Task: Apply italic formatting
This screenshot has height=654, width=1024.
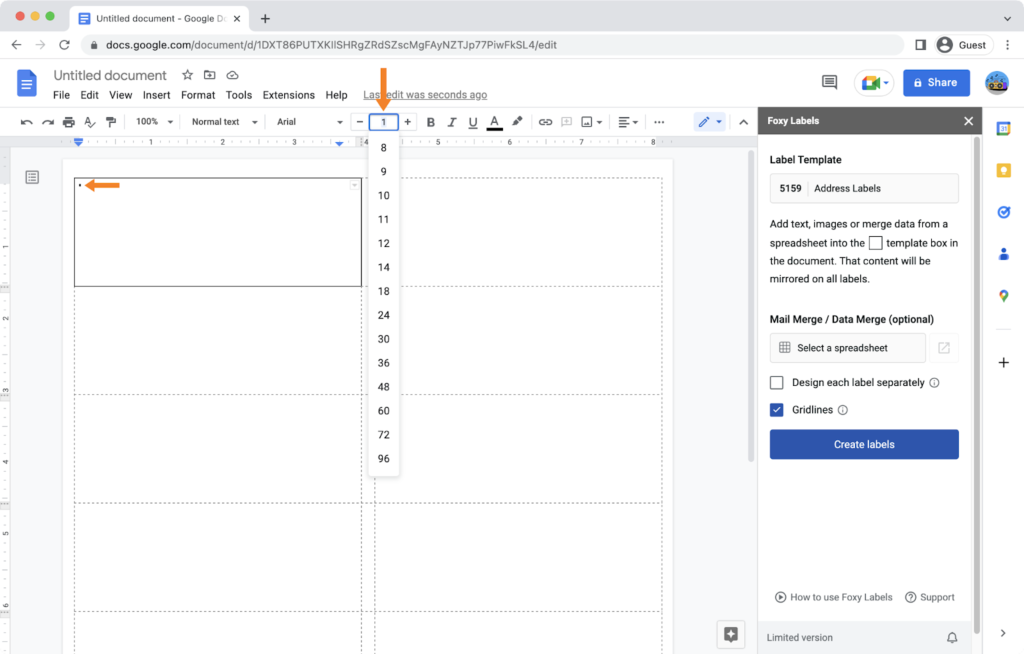Action: (451, 121)
